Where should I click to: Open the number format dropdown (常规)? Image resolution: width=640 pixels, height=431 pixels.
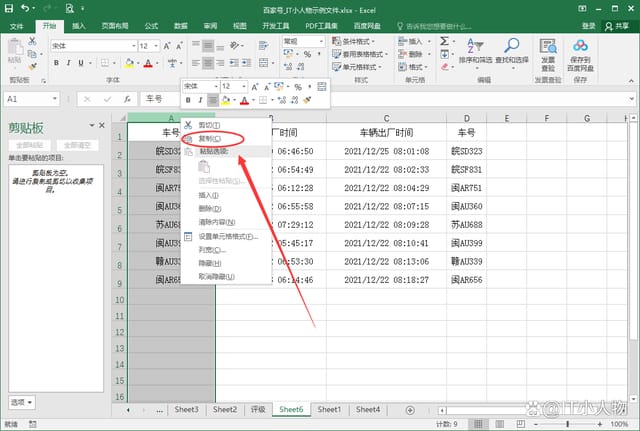[x=321, y=41]
